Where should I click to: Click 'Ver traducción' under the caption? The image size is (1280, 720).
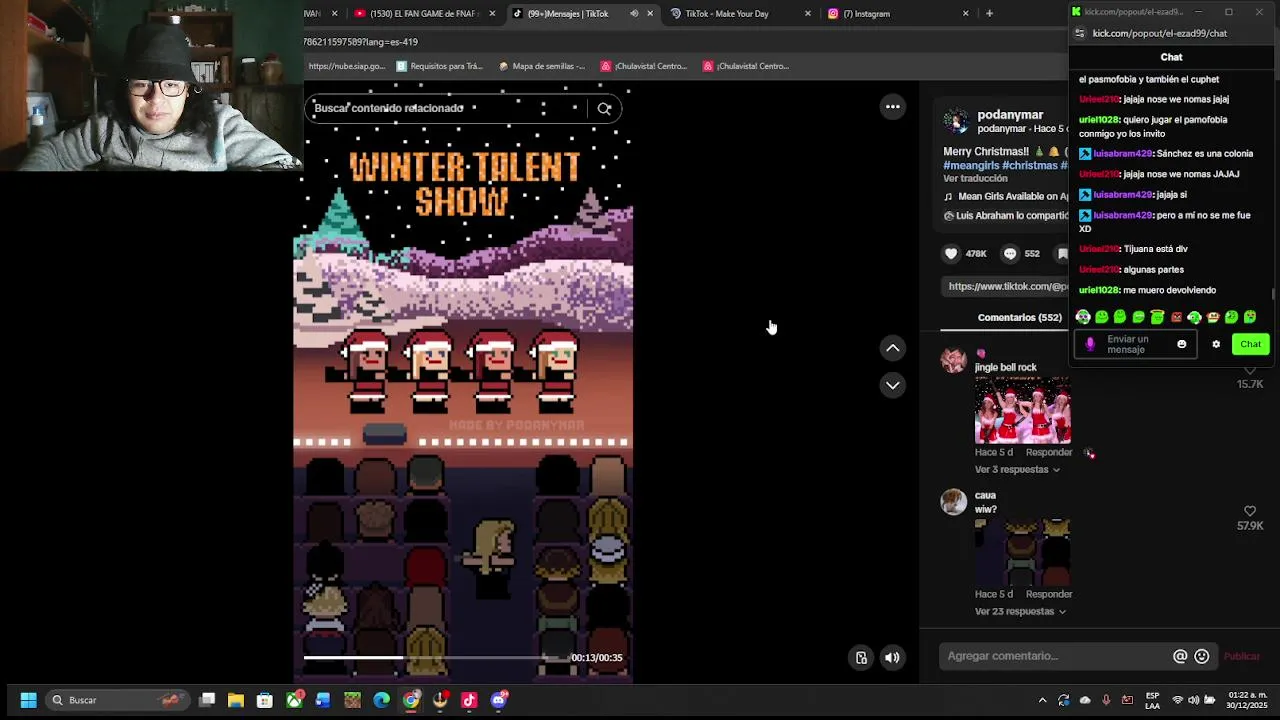(x=975, y=178)
